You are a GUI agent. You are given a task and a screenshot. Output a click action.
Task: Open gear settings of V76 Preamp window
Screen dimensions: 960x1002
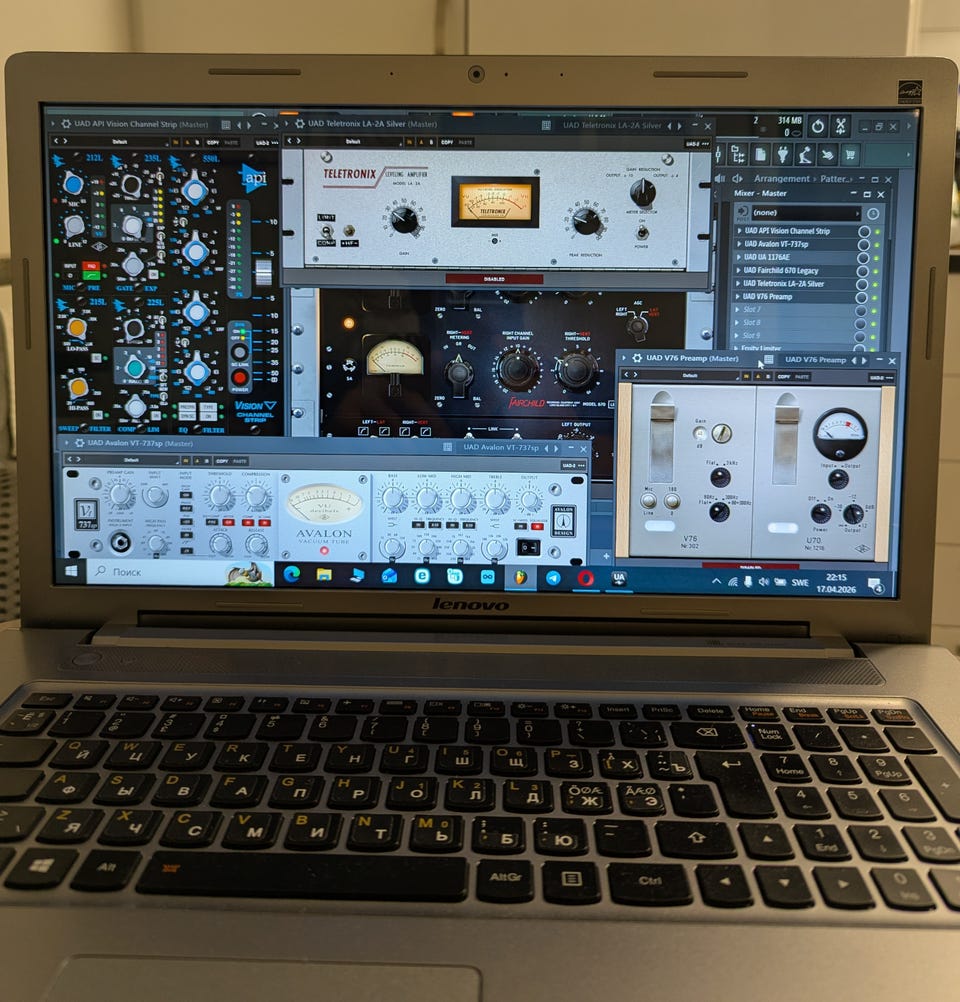(637, 358)
